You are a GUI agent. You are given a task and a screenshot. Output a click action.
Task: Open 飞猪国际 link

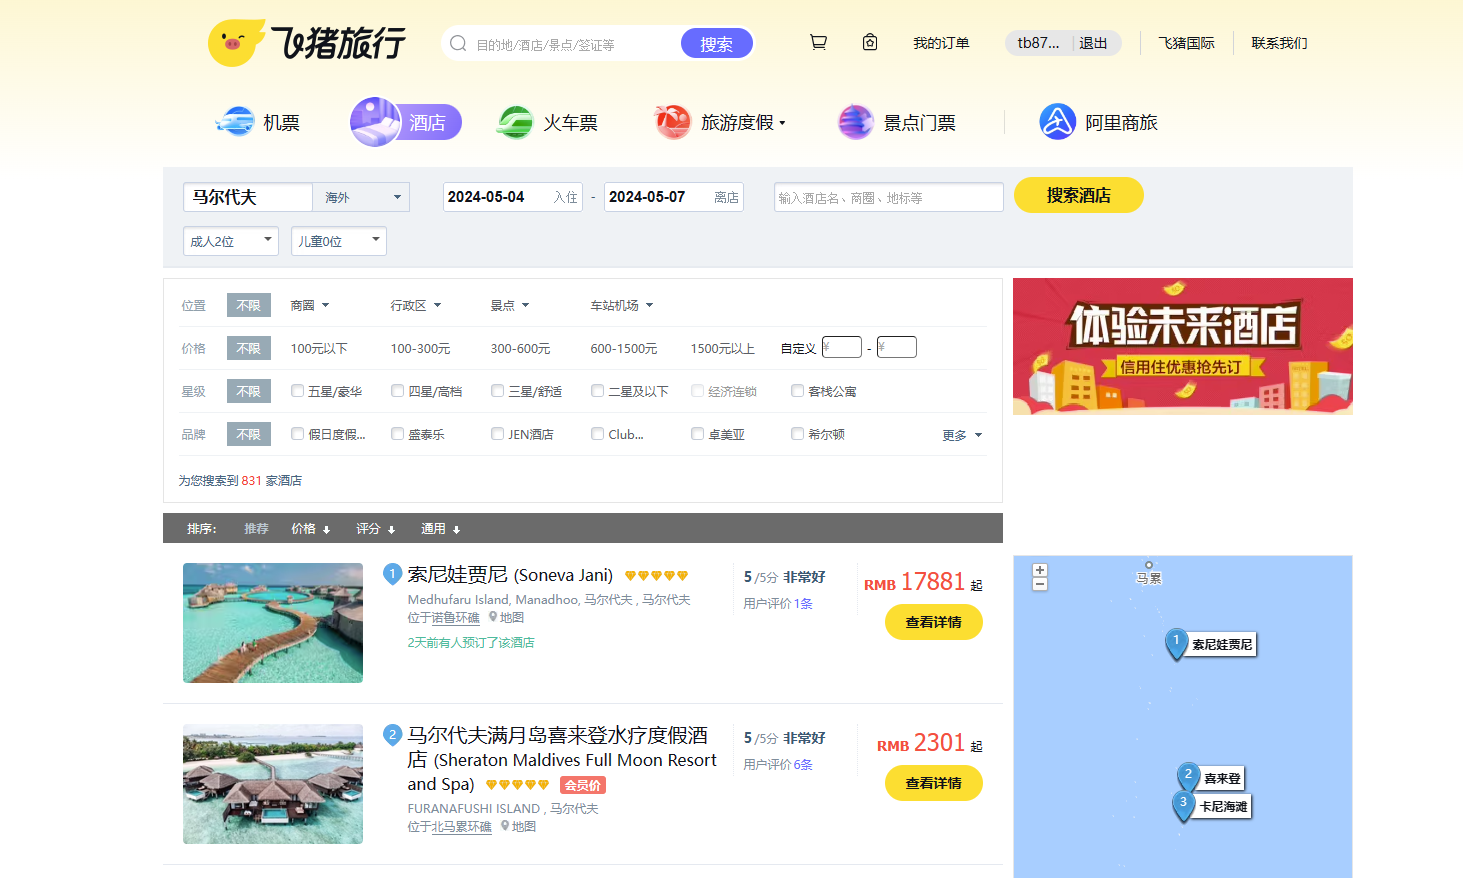[x=1186, y=43]
